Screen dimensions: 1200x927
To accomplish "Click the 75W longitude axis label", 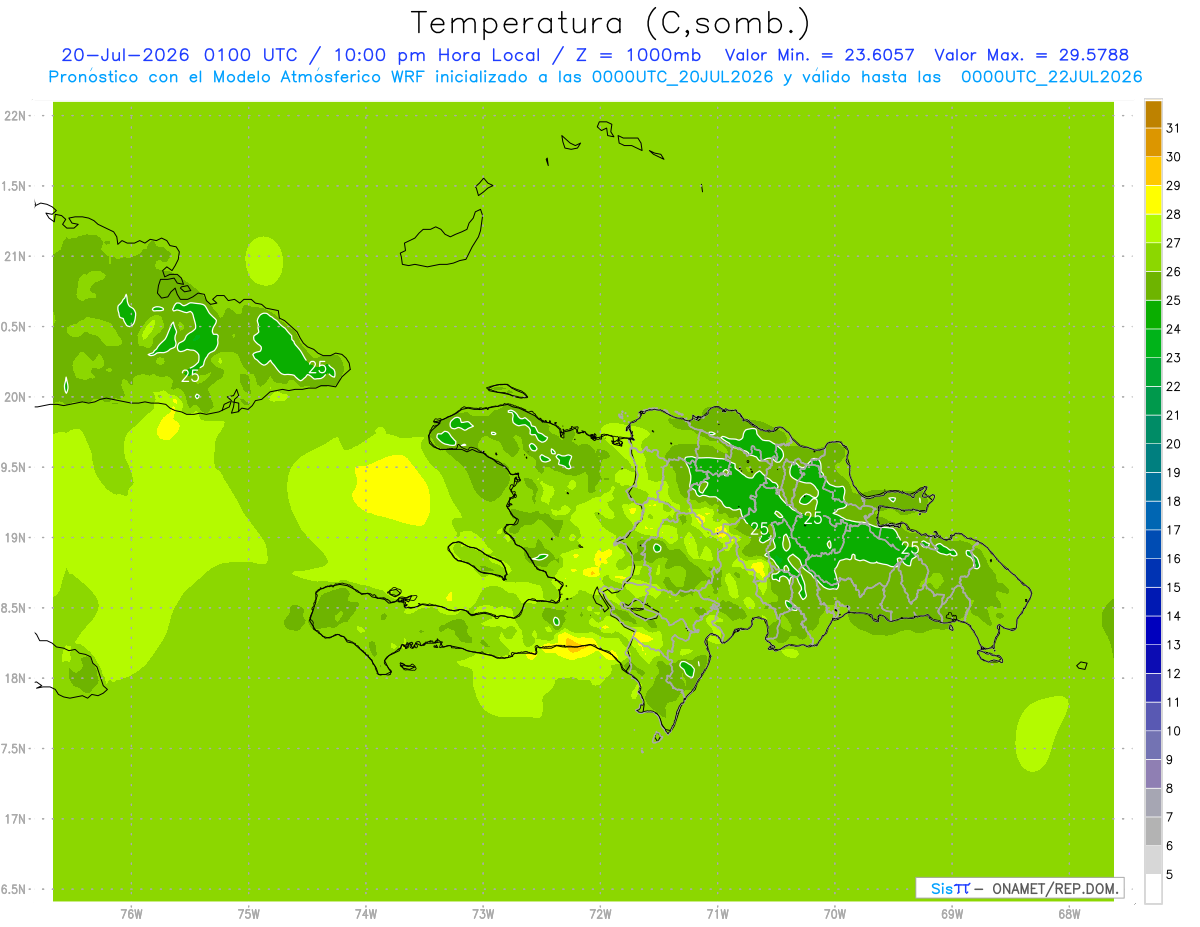I will tap(249, 914).
